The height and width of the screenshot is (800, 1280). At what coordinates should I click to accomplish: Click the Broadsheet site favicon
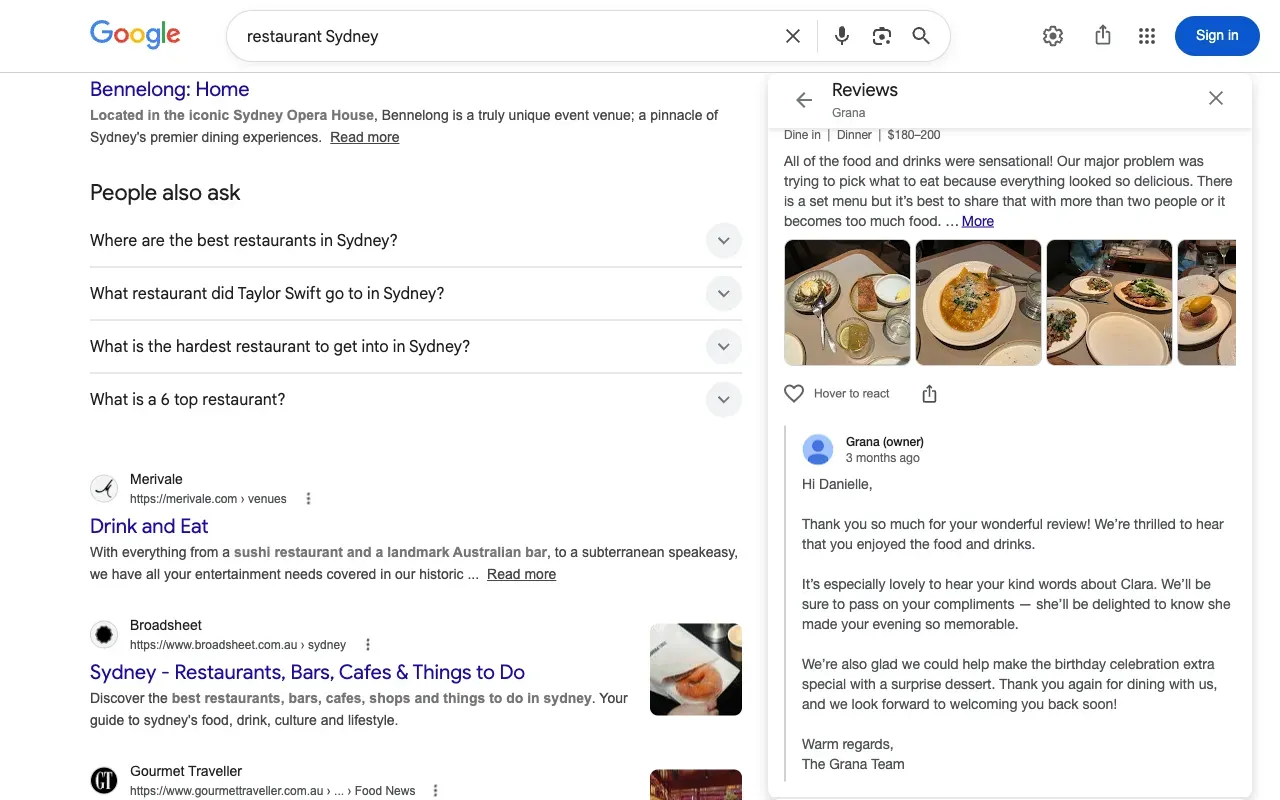[104, 635]
